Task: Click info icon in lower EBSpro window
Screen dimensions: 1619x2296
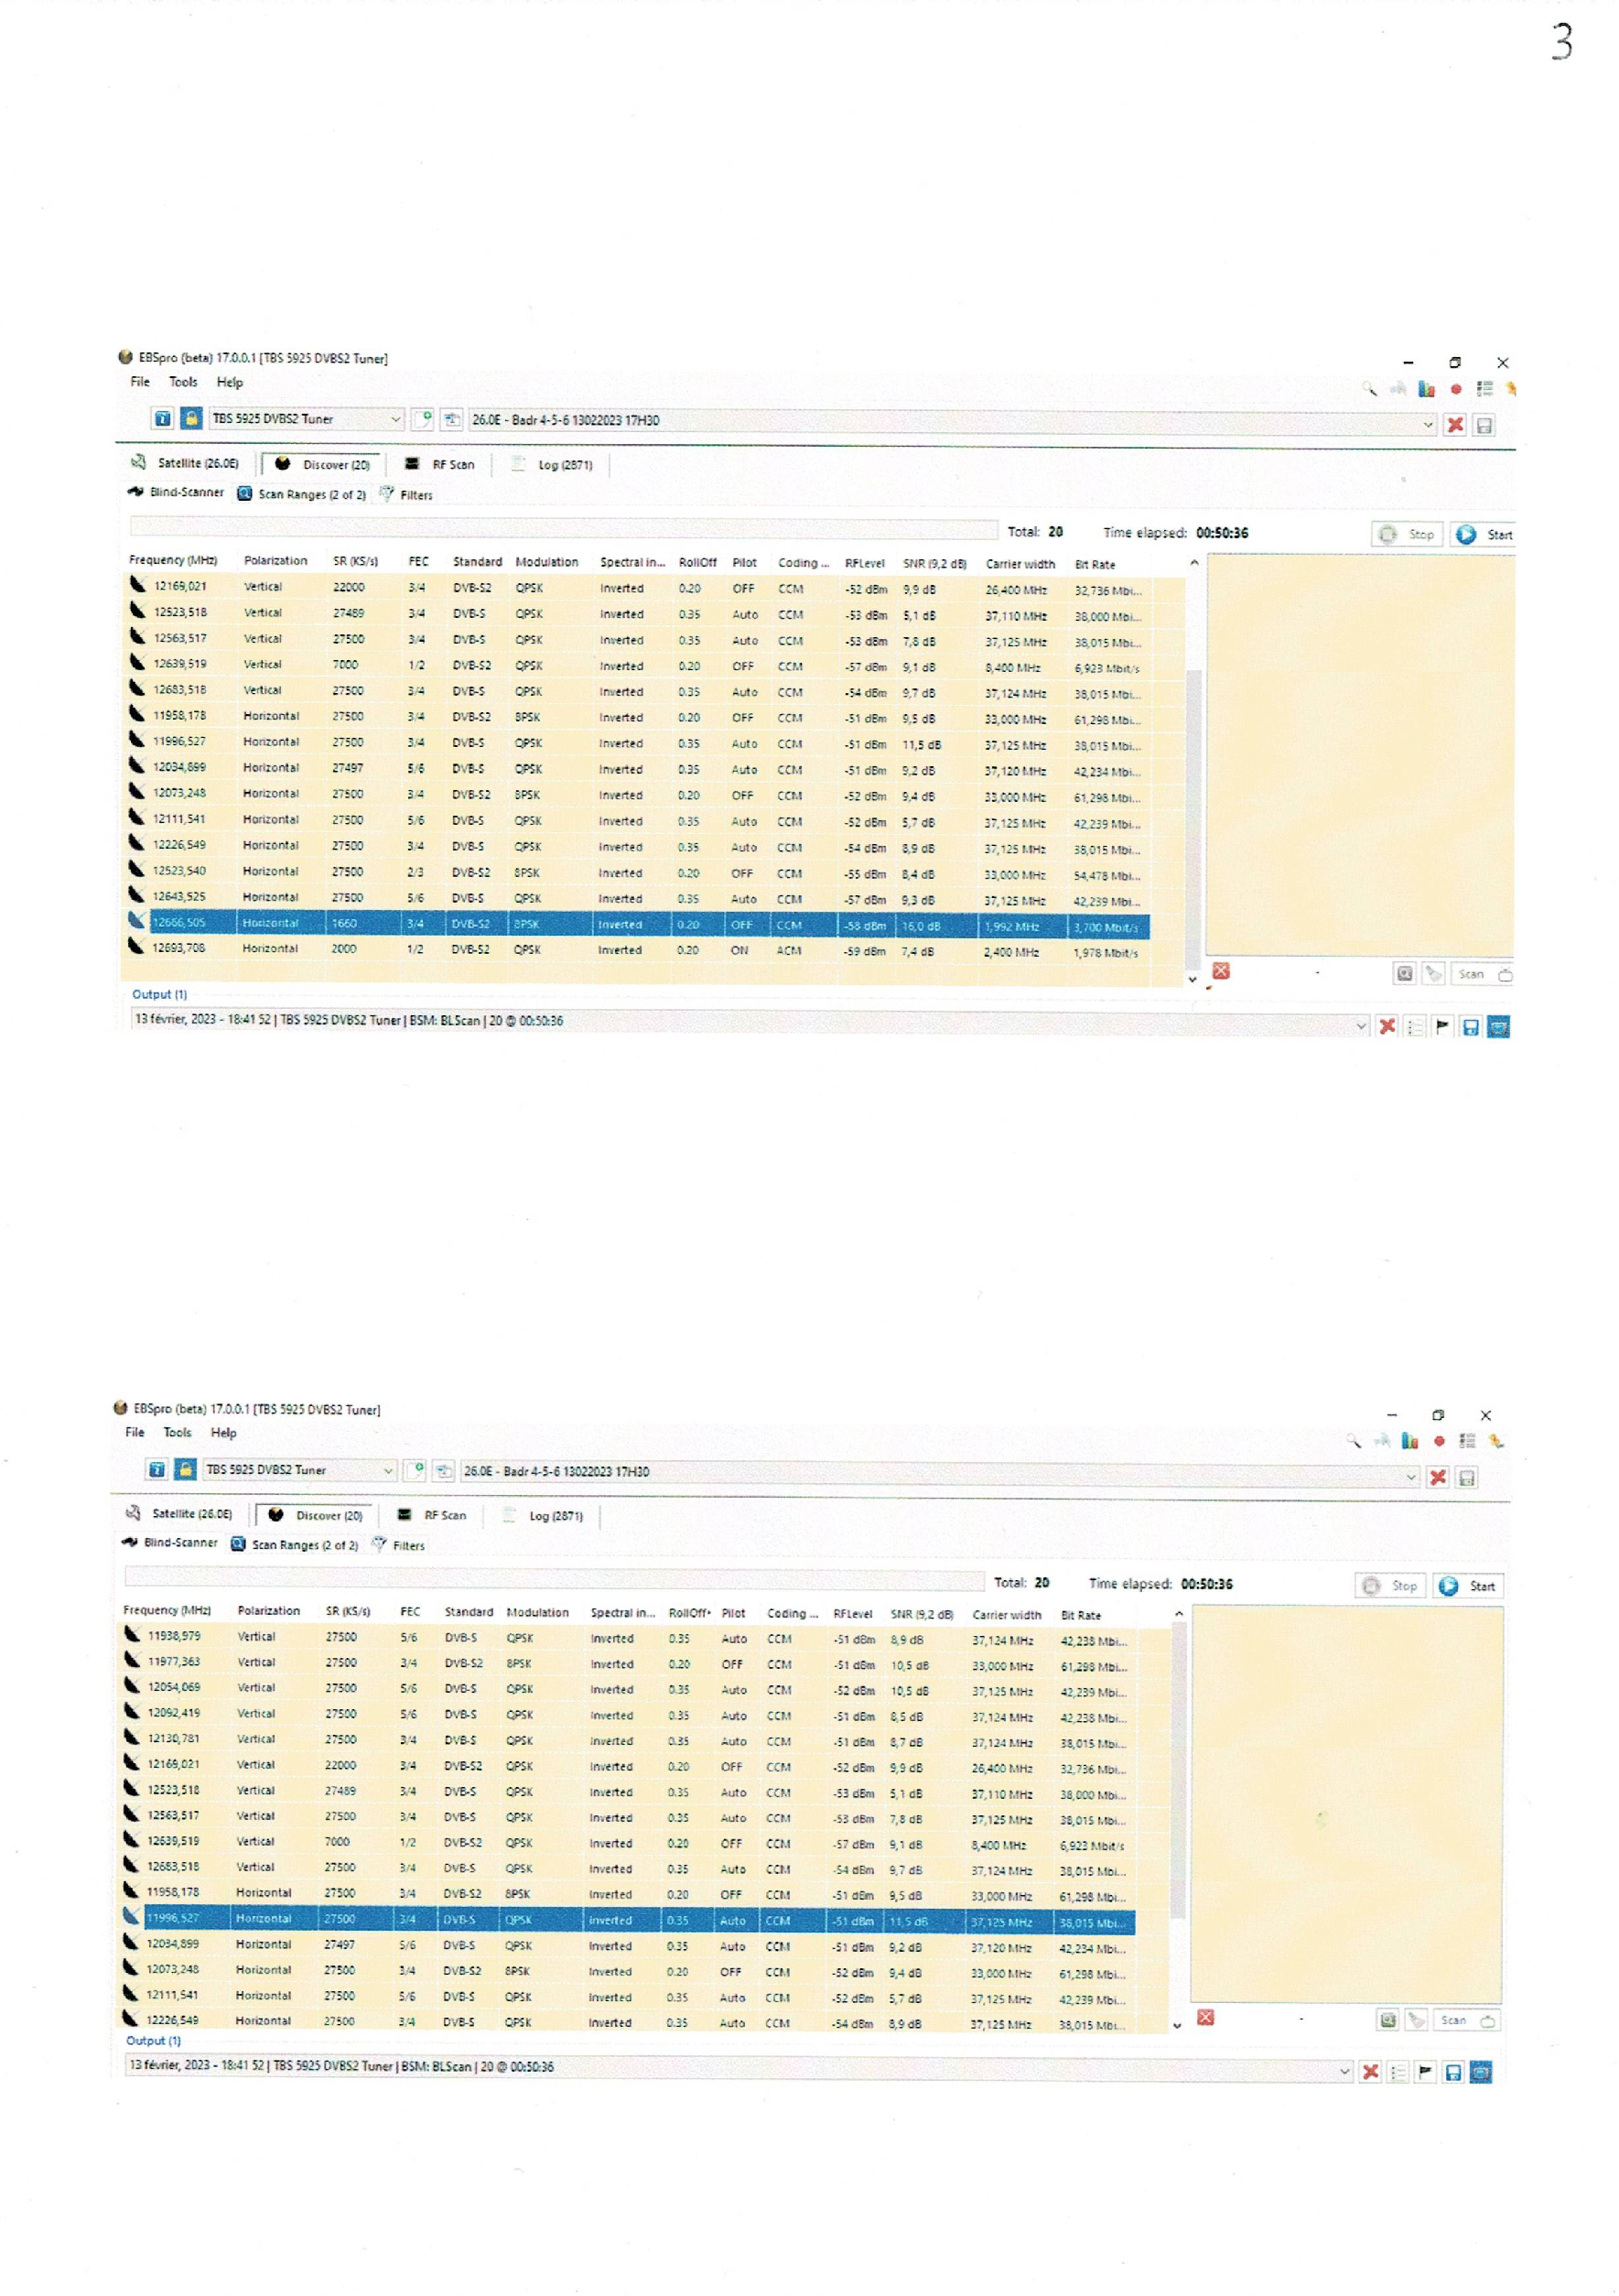Action: 156,1470
